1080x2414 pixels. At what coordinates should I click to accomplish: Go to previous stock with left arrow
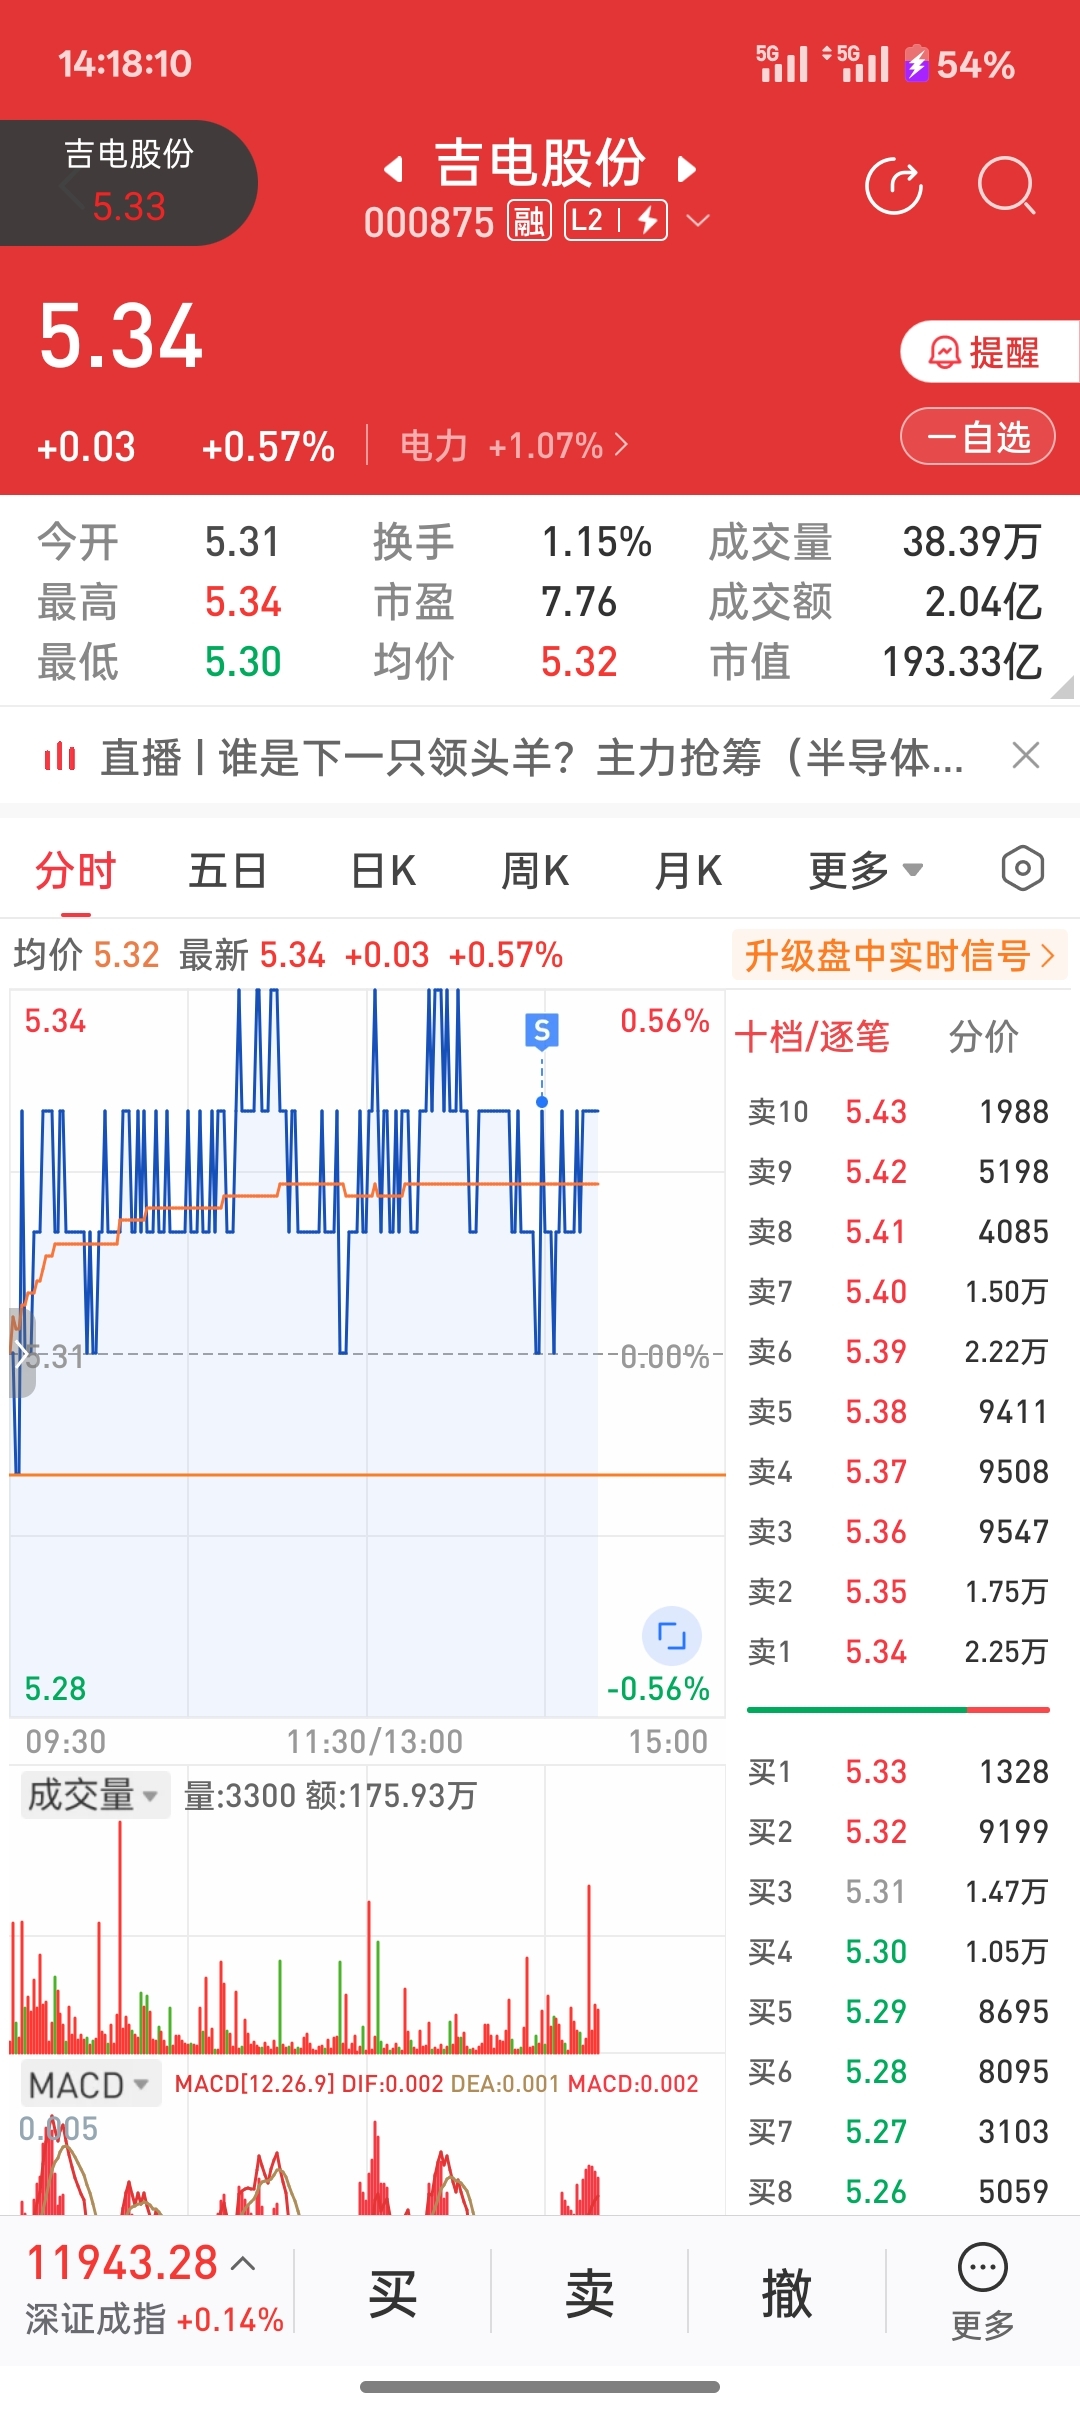tap(394, 169)
